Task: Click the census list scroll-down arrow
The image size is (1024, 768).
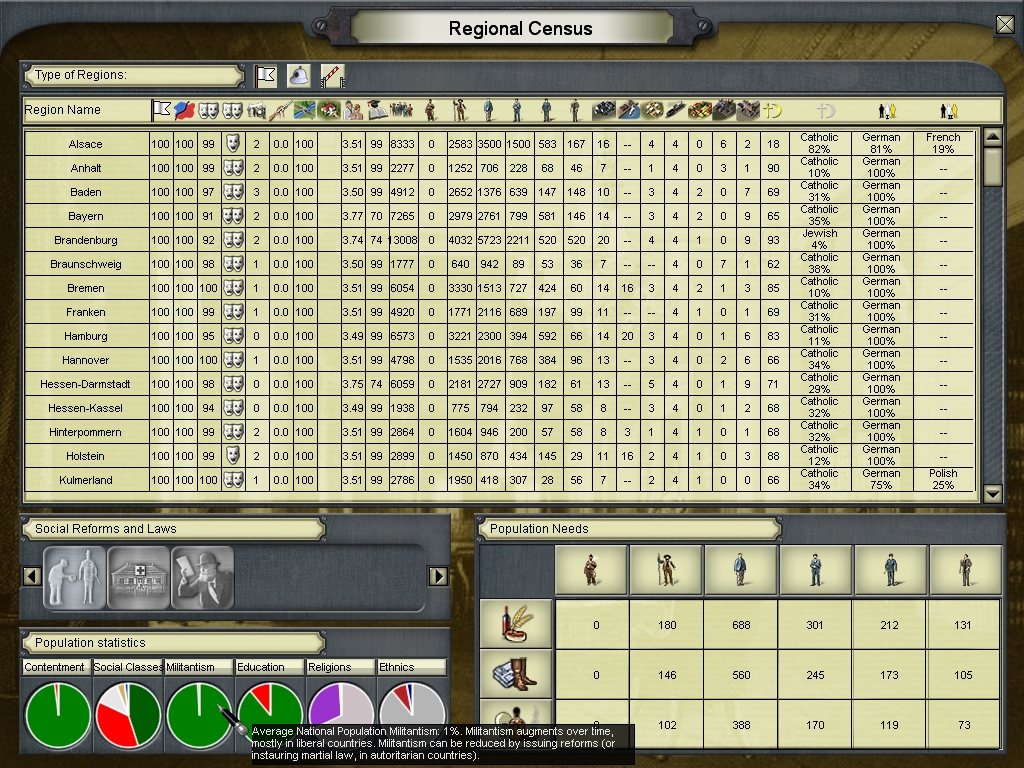Action: pos(992,493)
